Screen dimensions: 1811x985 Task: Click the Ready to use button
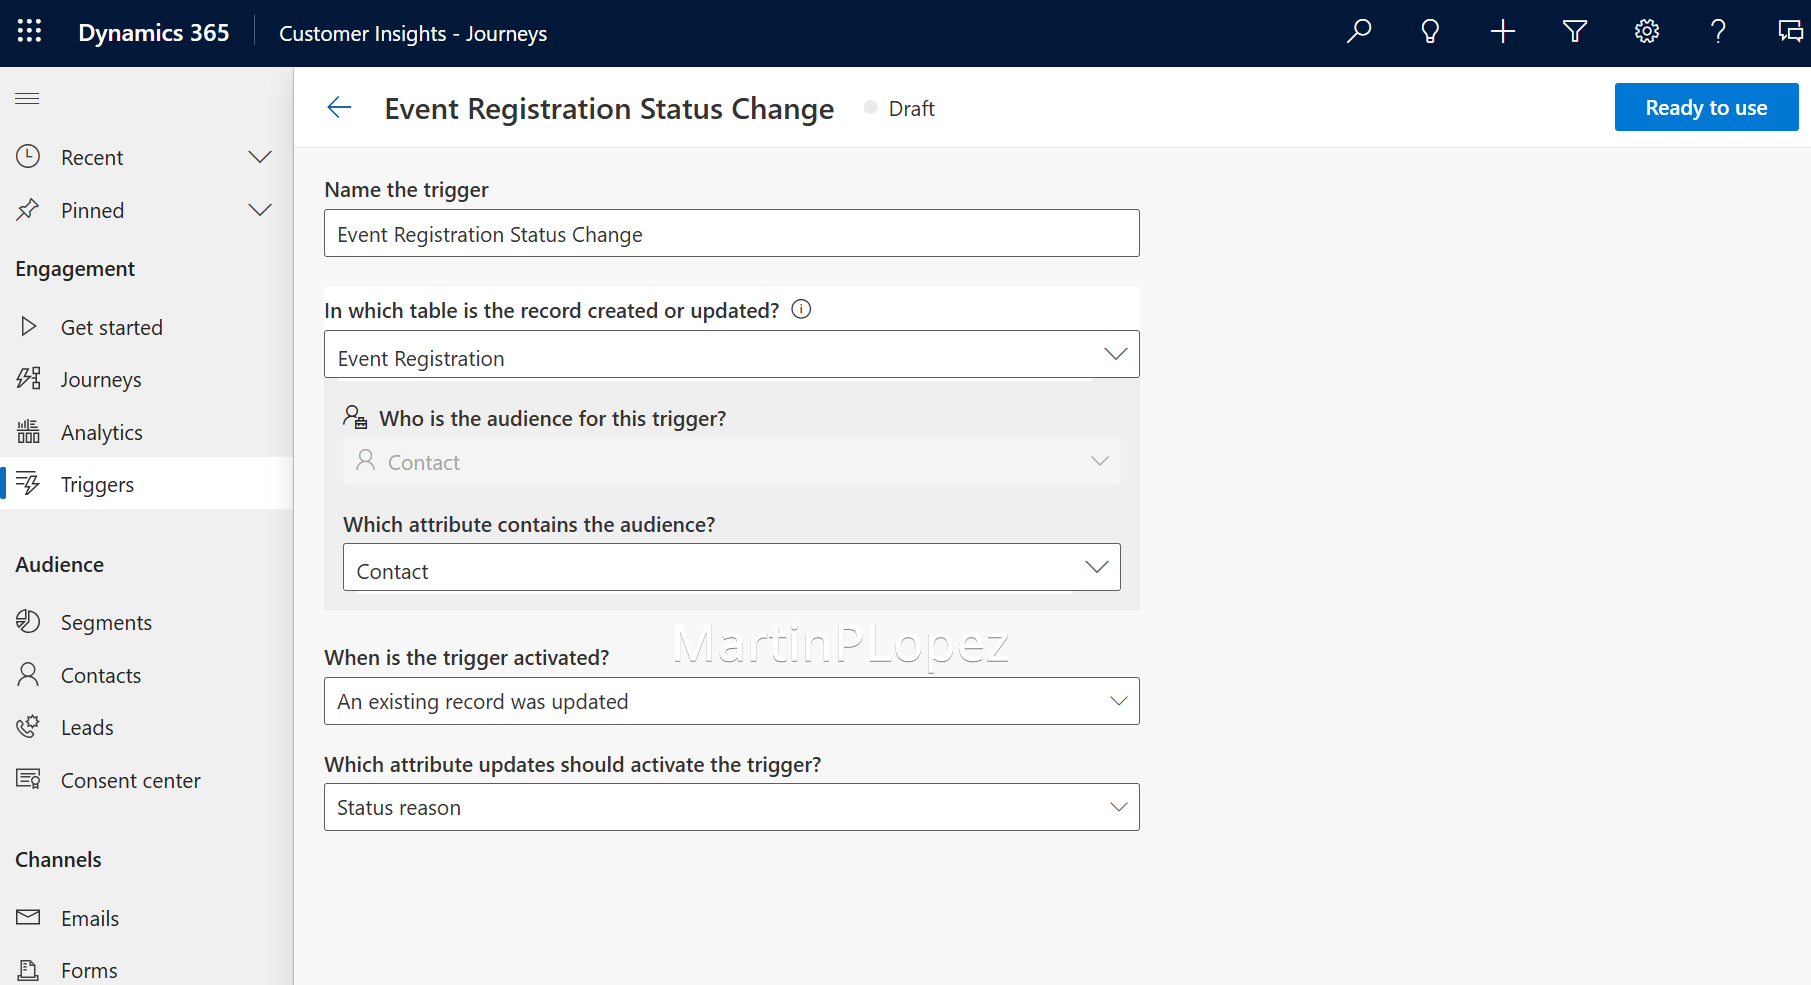click(x=1706, y=107)
